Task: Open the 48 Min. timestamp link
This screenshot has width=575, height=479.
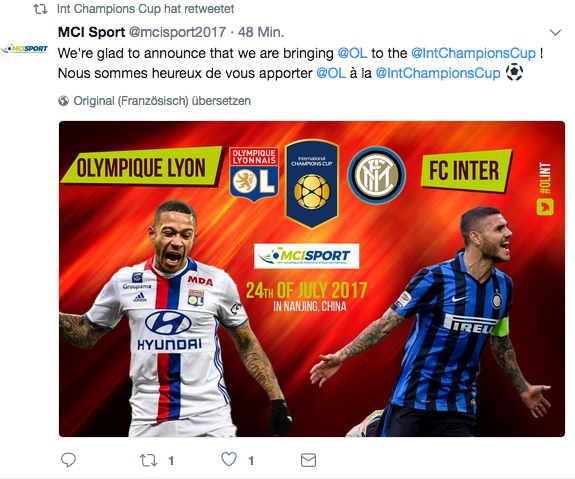Action: (261, 32)
